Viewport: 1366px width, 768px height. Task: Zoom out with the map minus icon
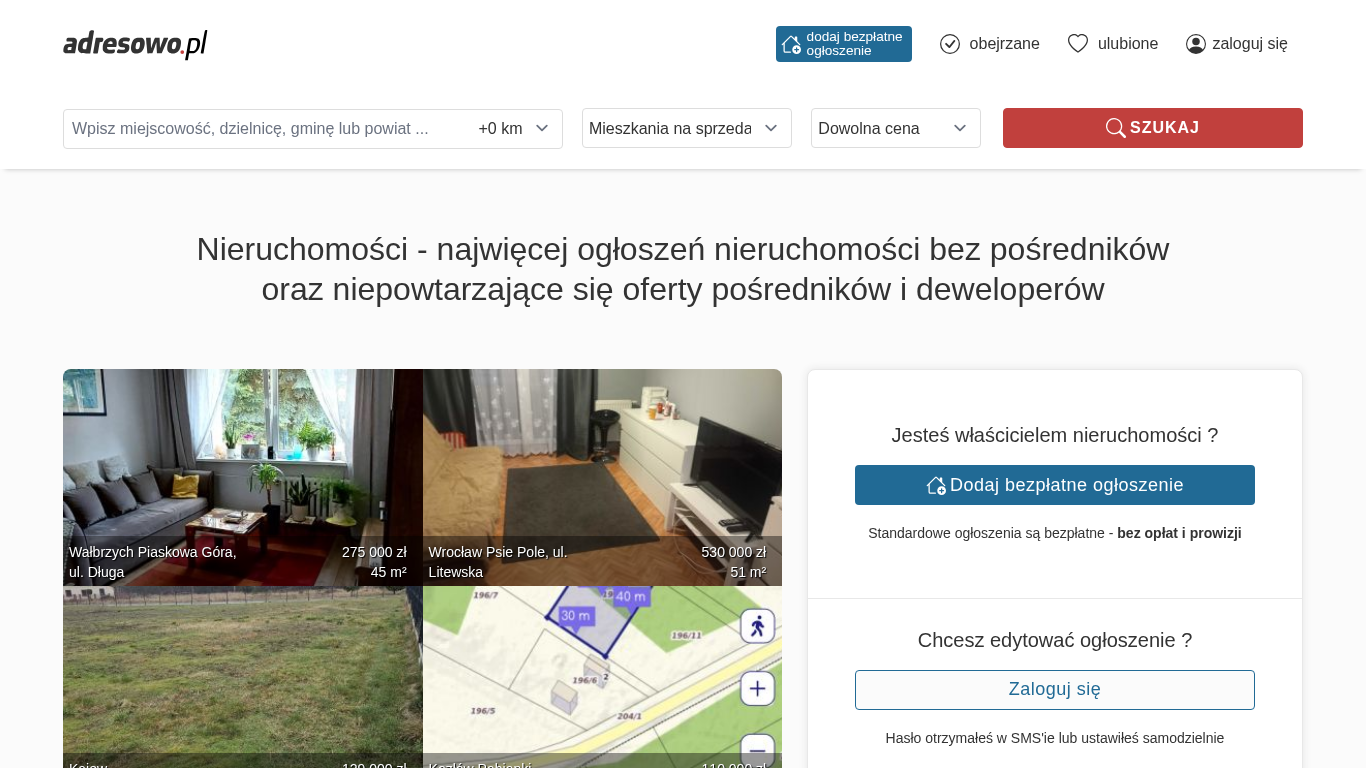pos(757,750)
